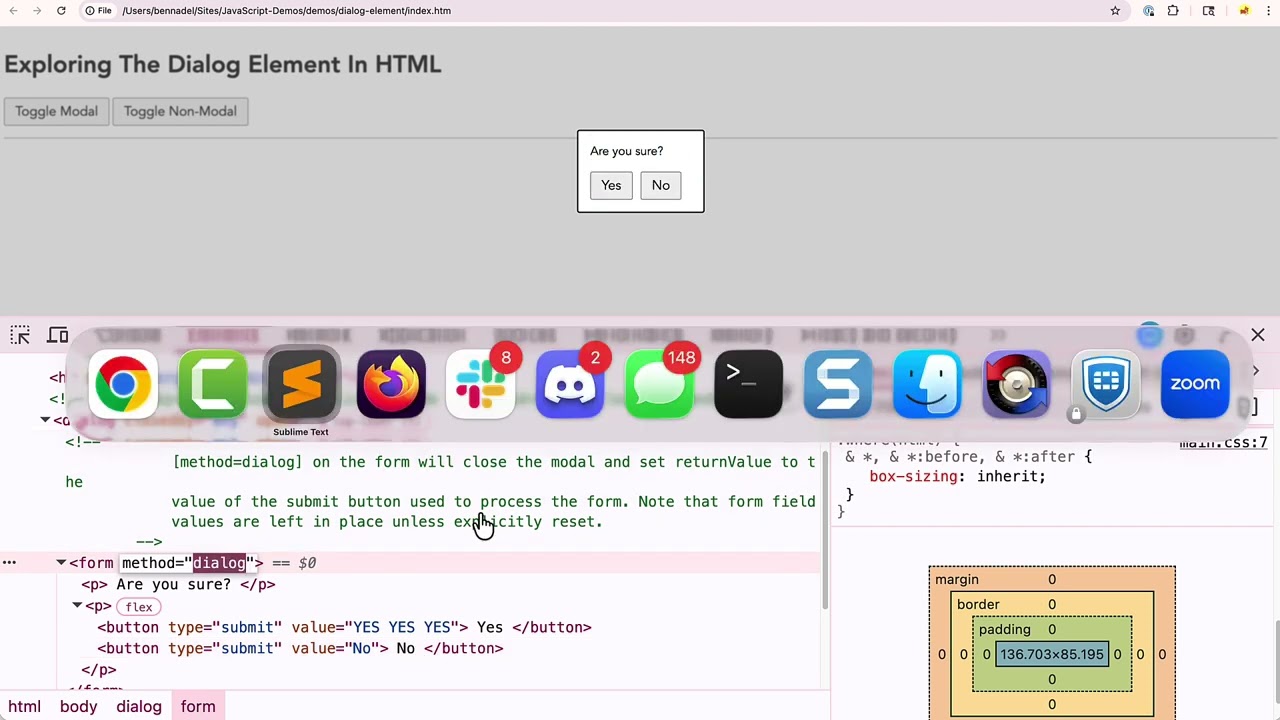Select the 'Are you sure?' paragraph node

[x=178, y=584]
